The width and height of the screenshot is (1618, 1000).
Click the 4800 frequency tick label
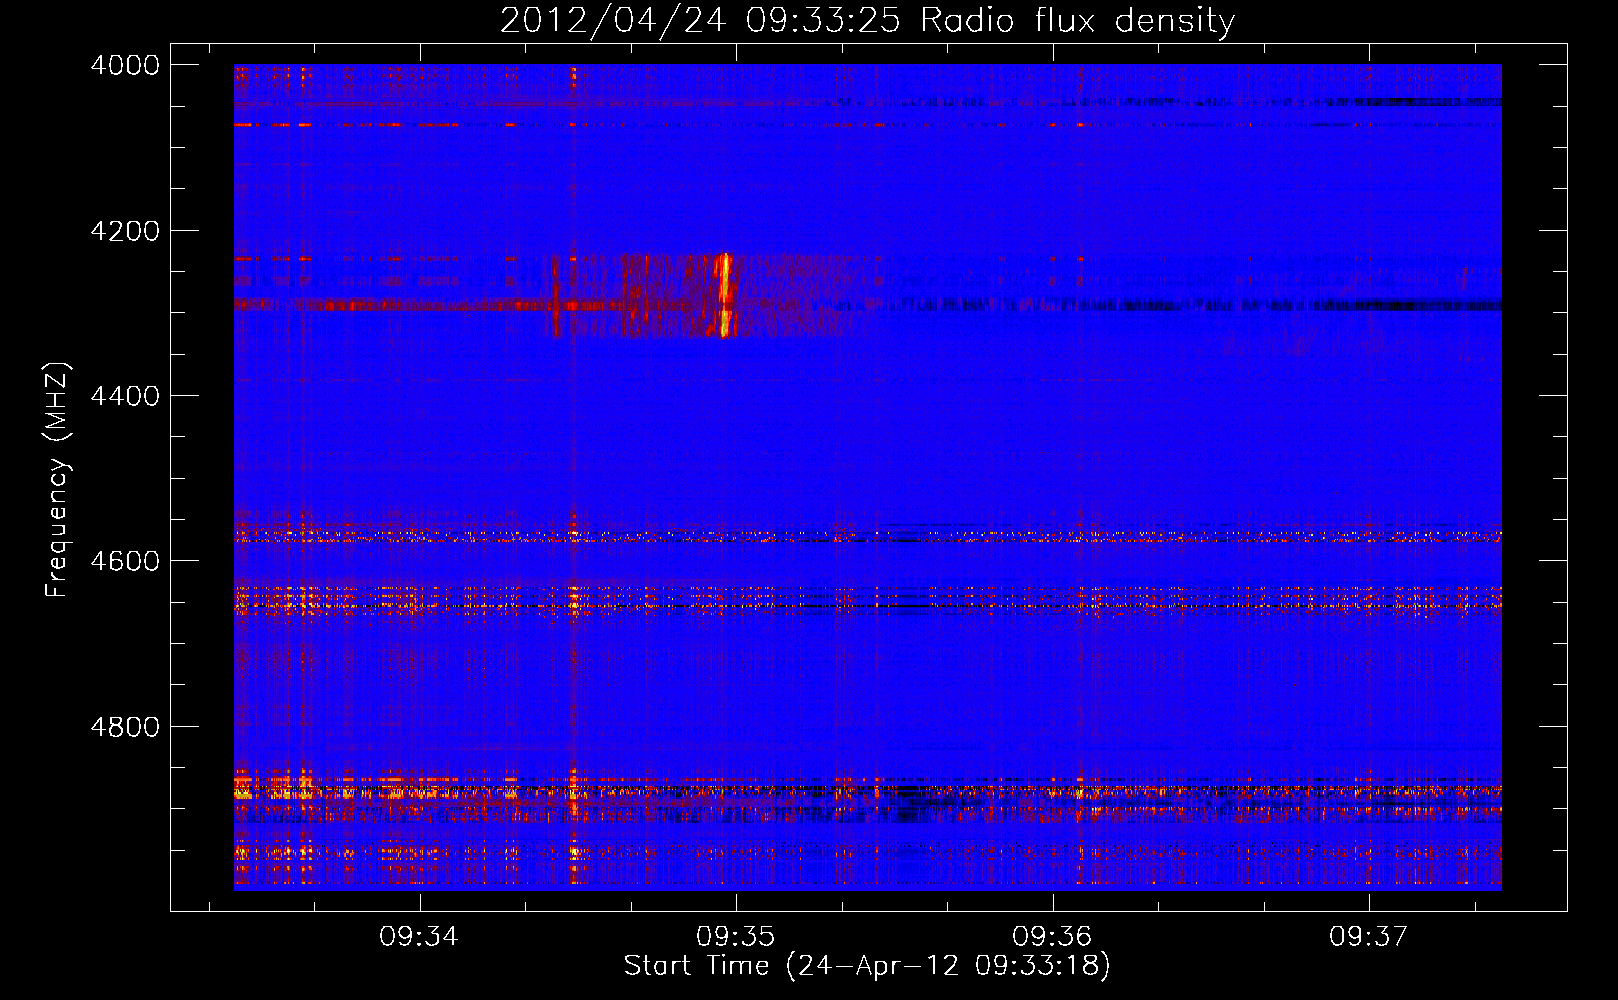(125, 727)
